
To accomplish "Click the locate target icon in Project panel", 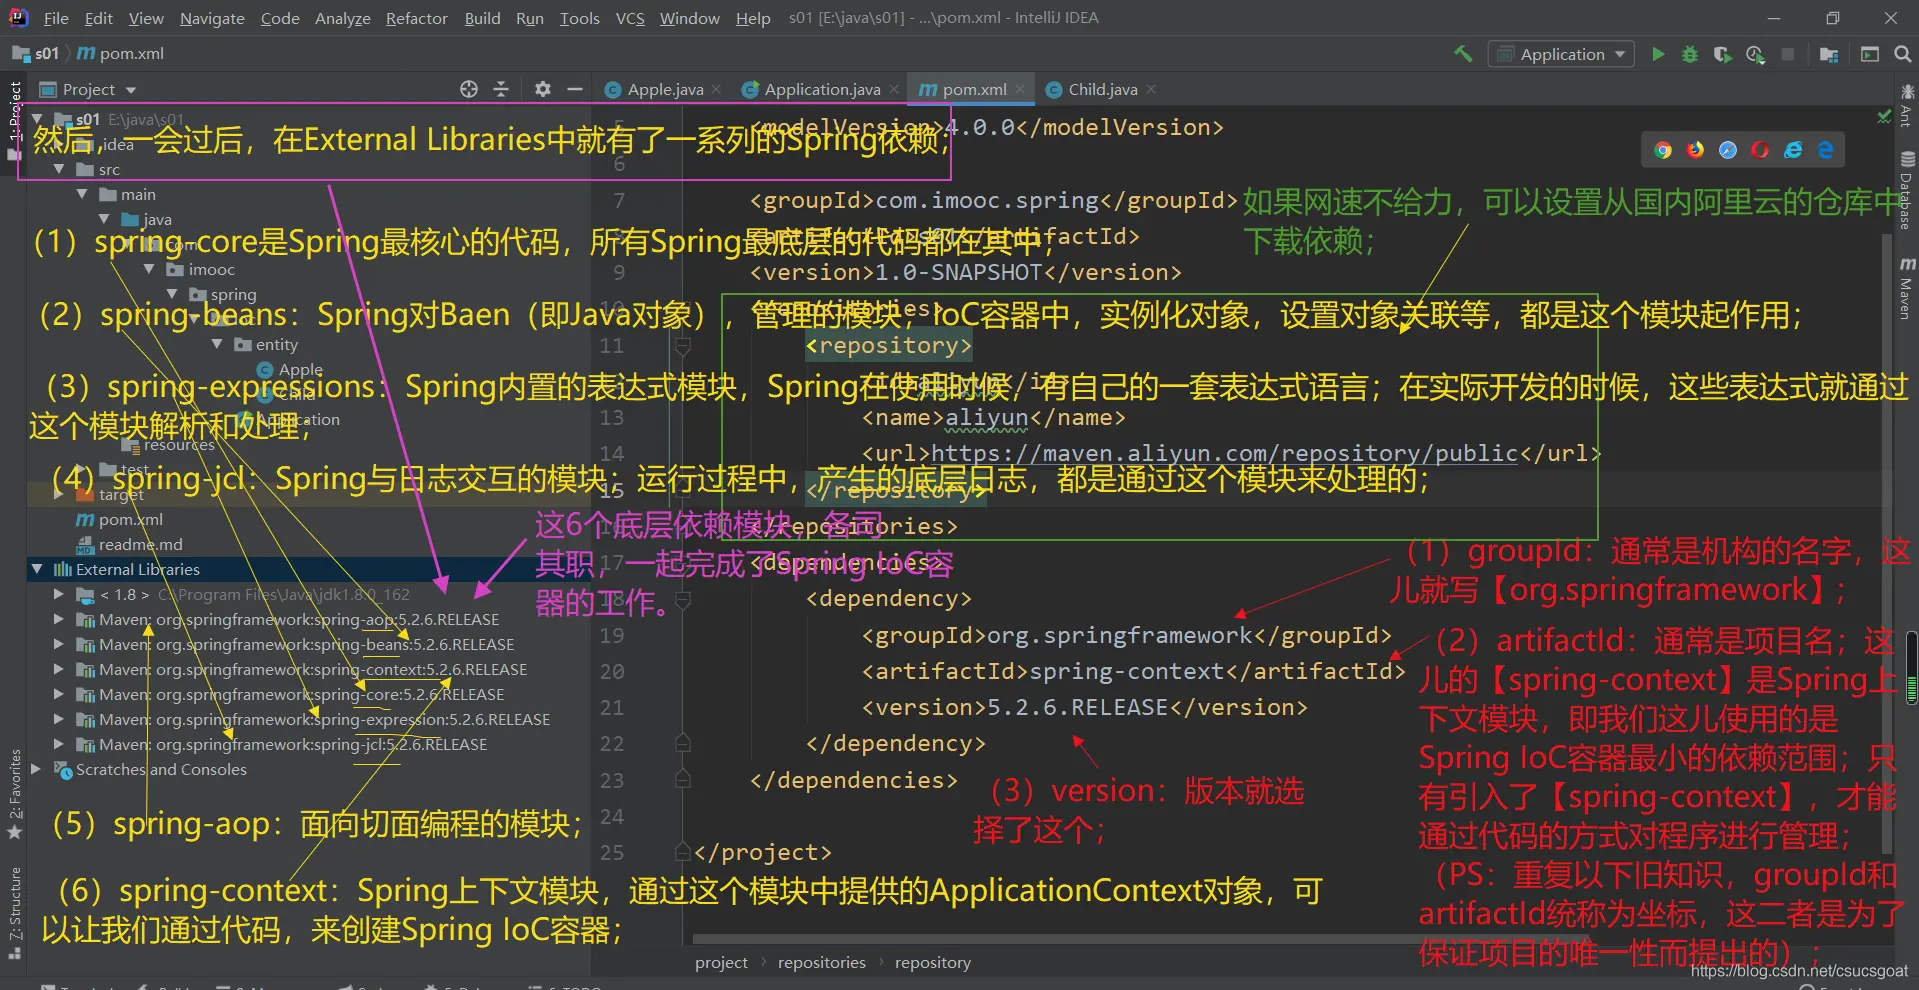I will click(469, 89).
